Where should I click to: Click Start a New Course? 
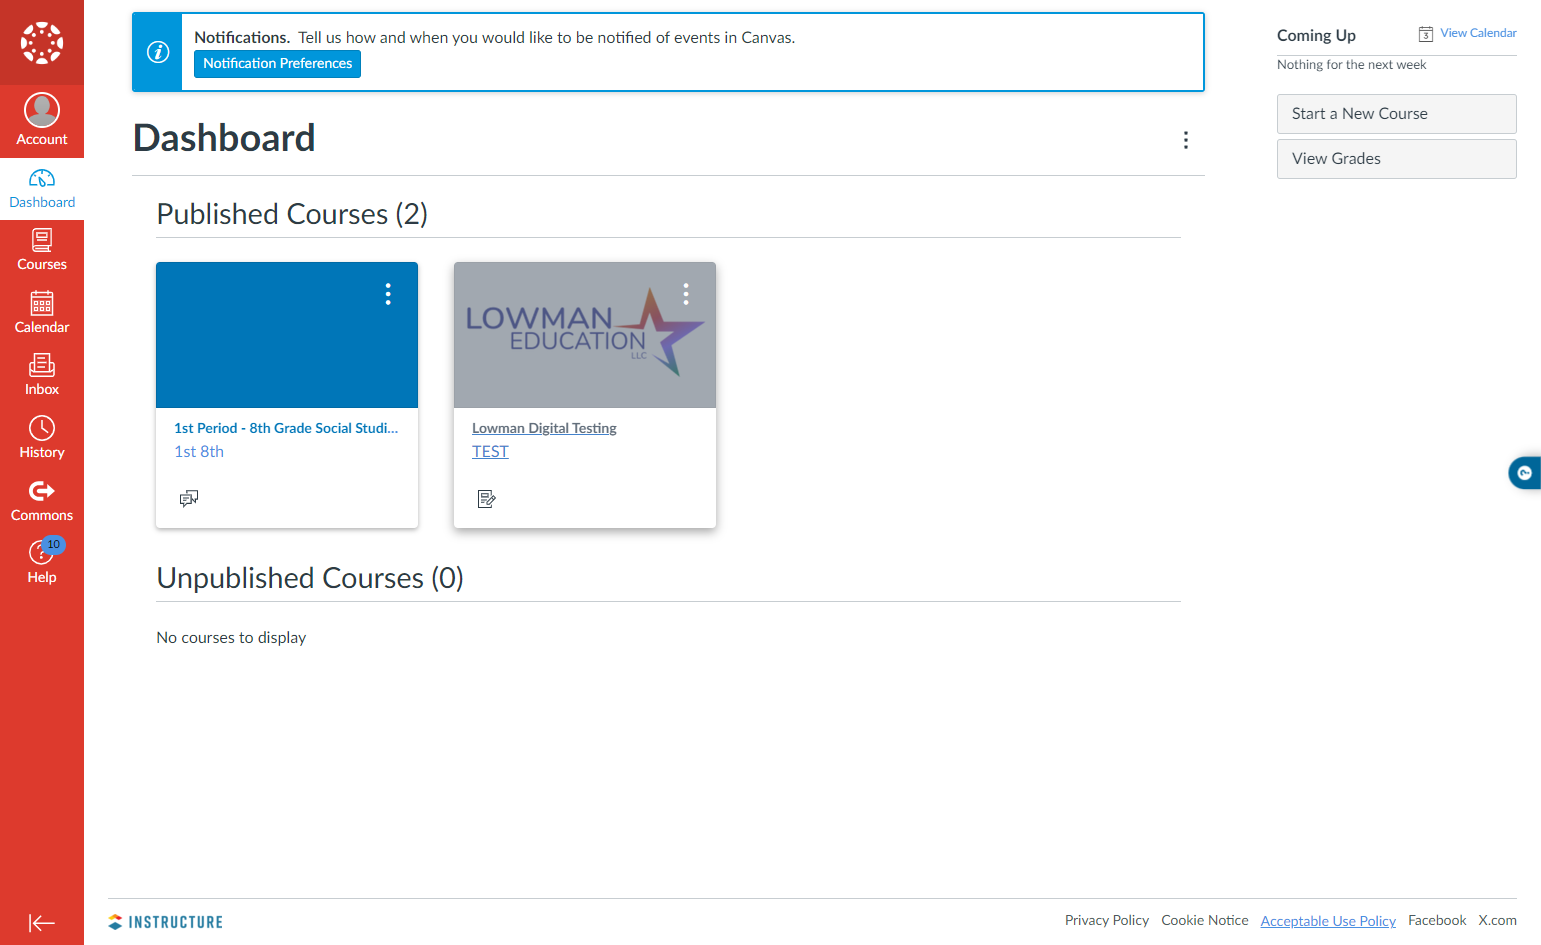click(1396, 114)
